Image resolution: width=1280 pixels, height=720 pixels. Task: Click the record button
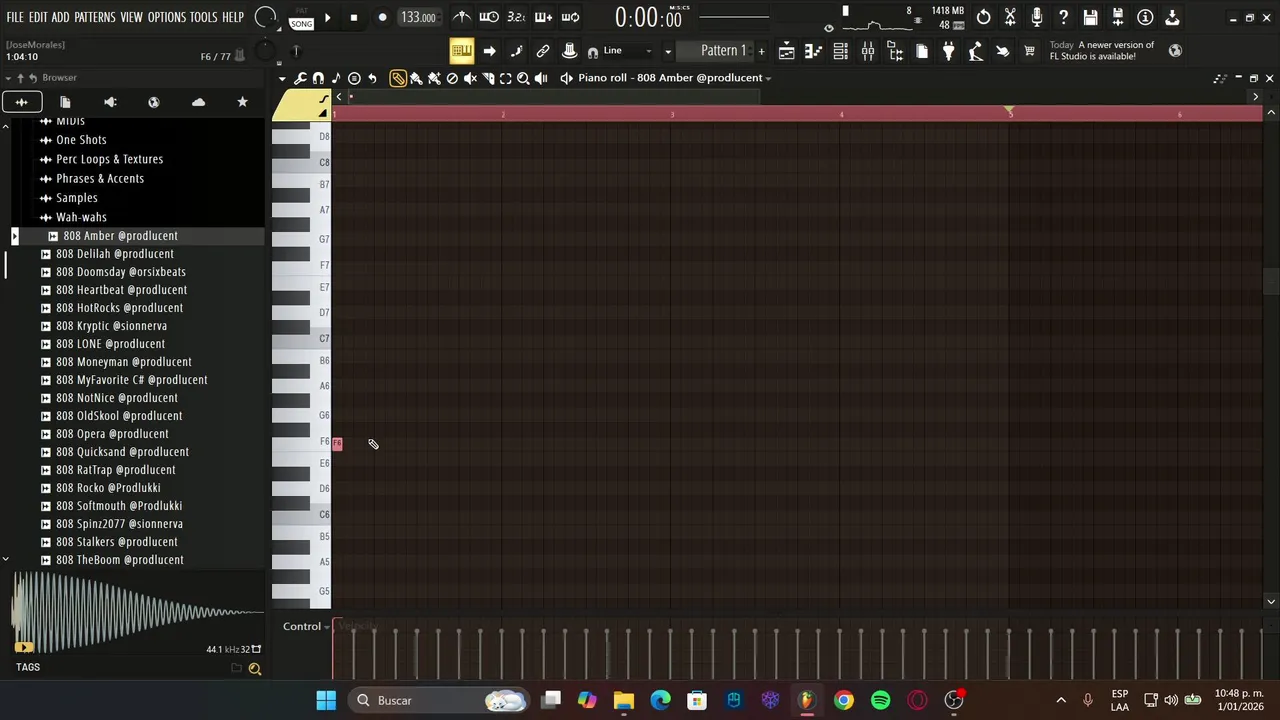pos(383,17)
